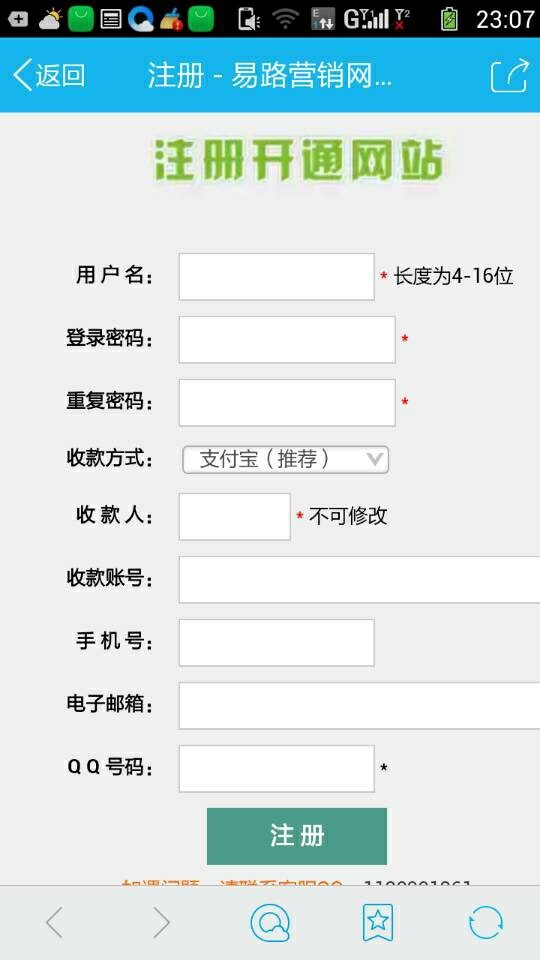Screen dimensions: 540x960
Task: Reload the page with the refresh icon
Action: click(486, 922)
